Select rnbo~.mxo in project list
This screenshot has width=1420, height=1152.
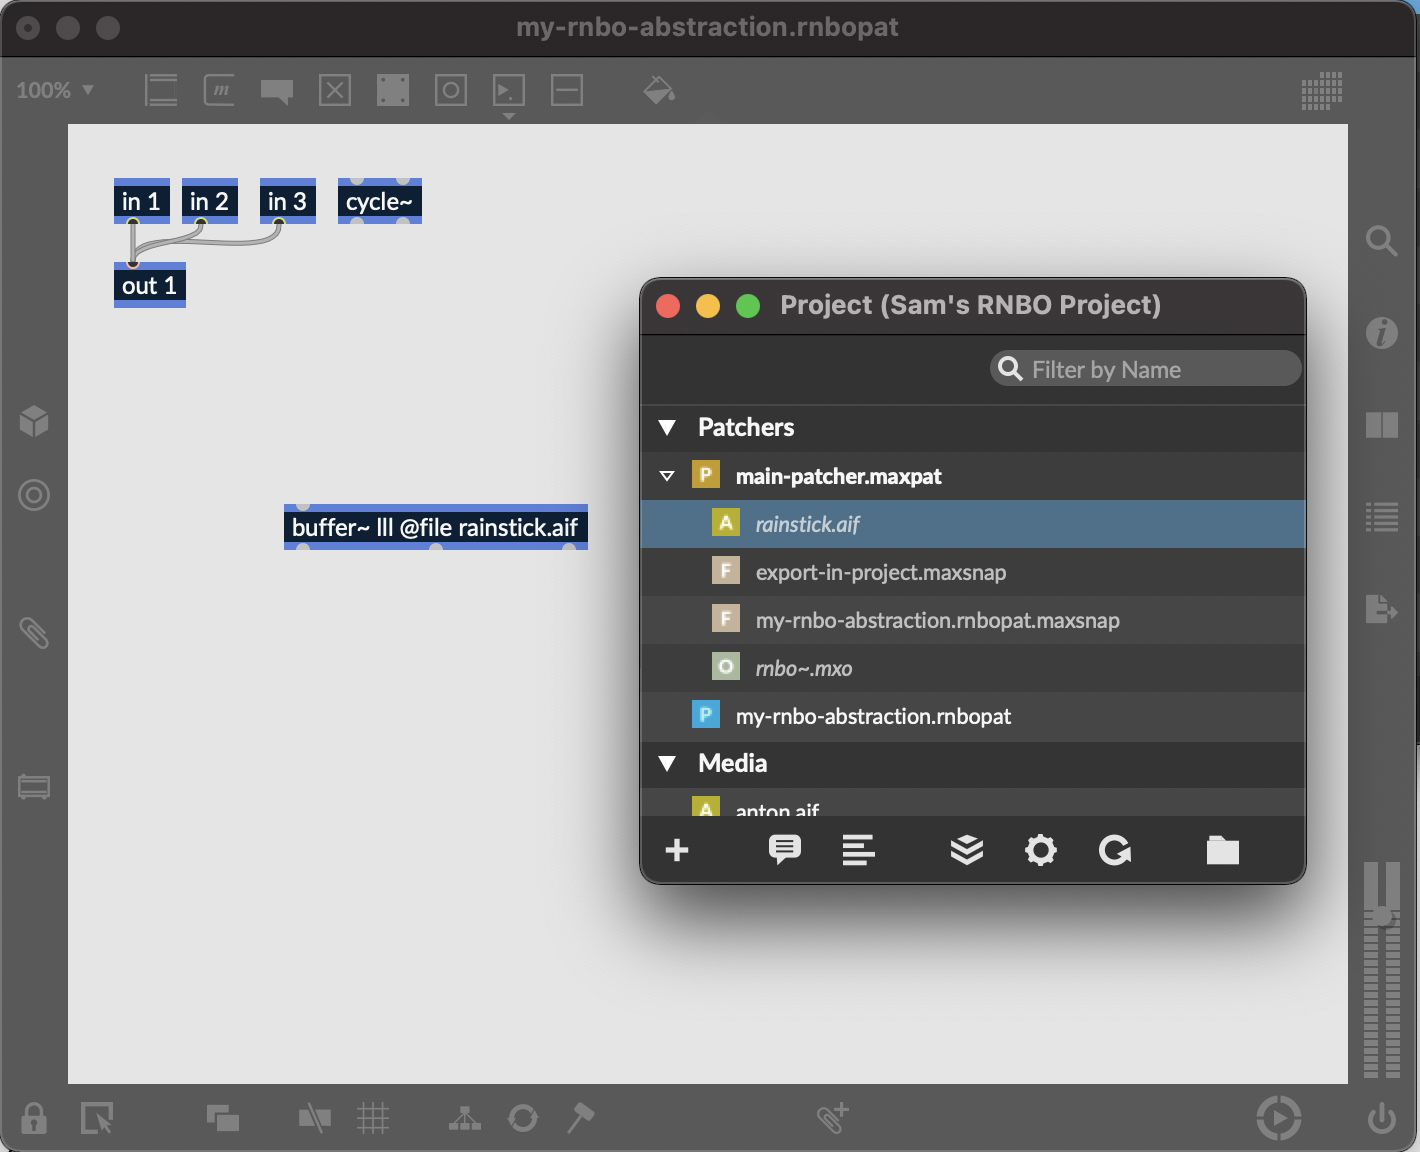(x=803, y=668)
